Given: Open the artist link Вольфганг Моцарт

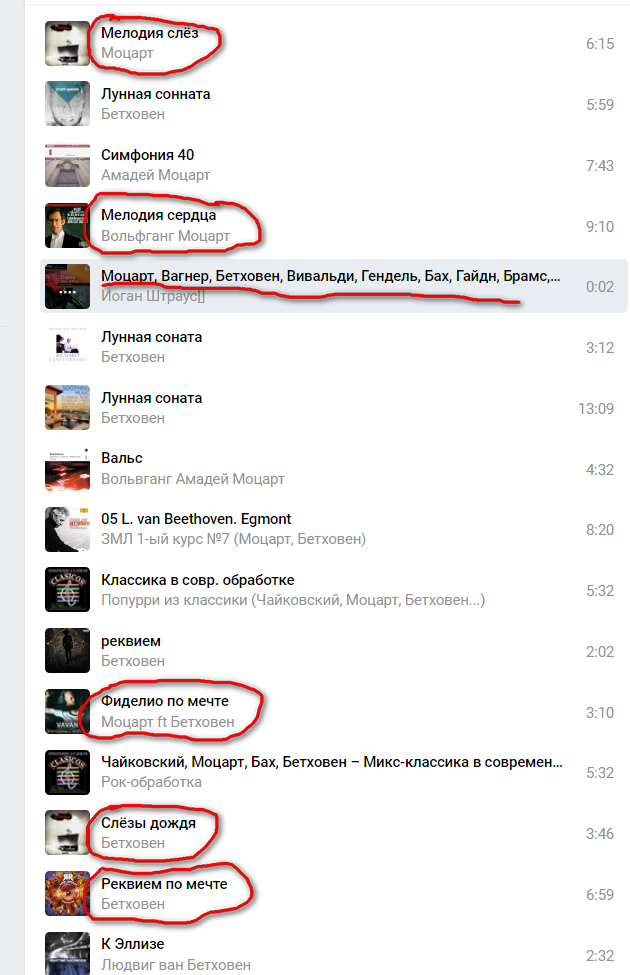Looking at the screenshot, I should pyautogui.click(x=165, y=236).
